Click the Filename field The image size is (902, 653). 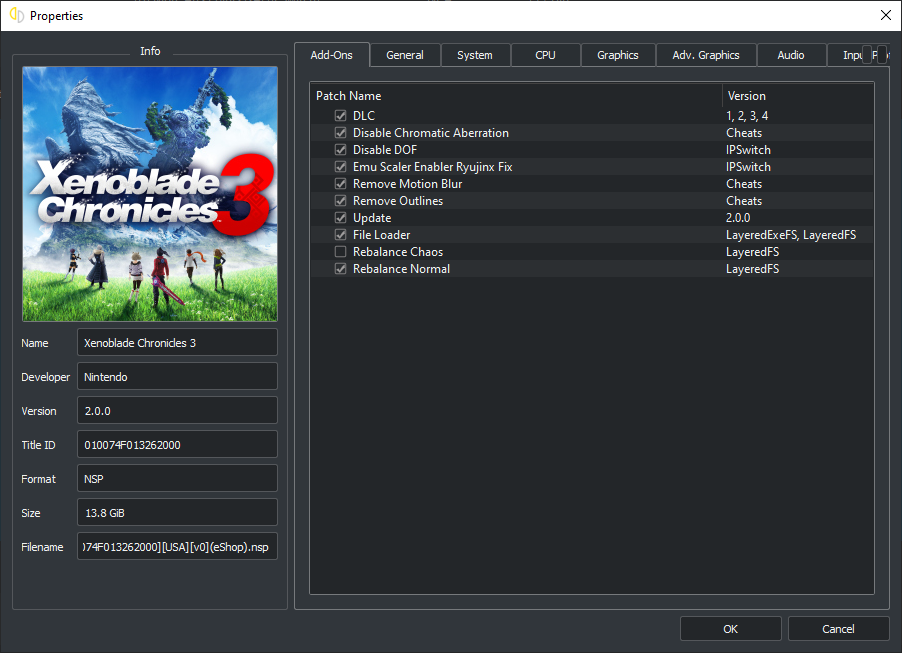pyautogui.click(x=177, y=547)
